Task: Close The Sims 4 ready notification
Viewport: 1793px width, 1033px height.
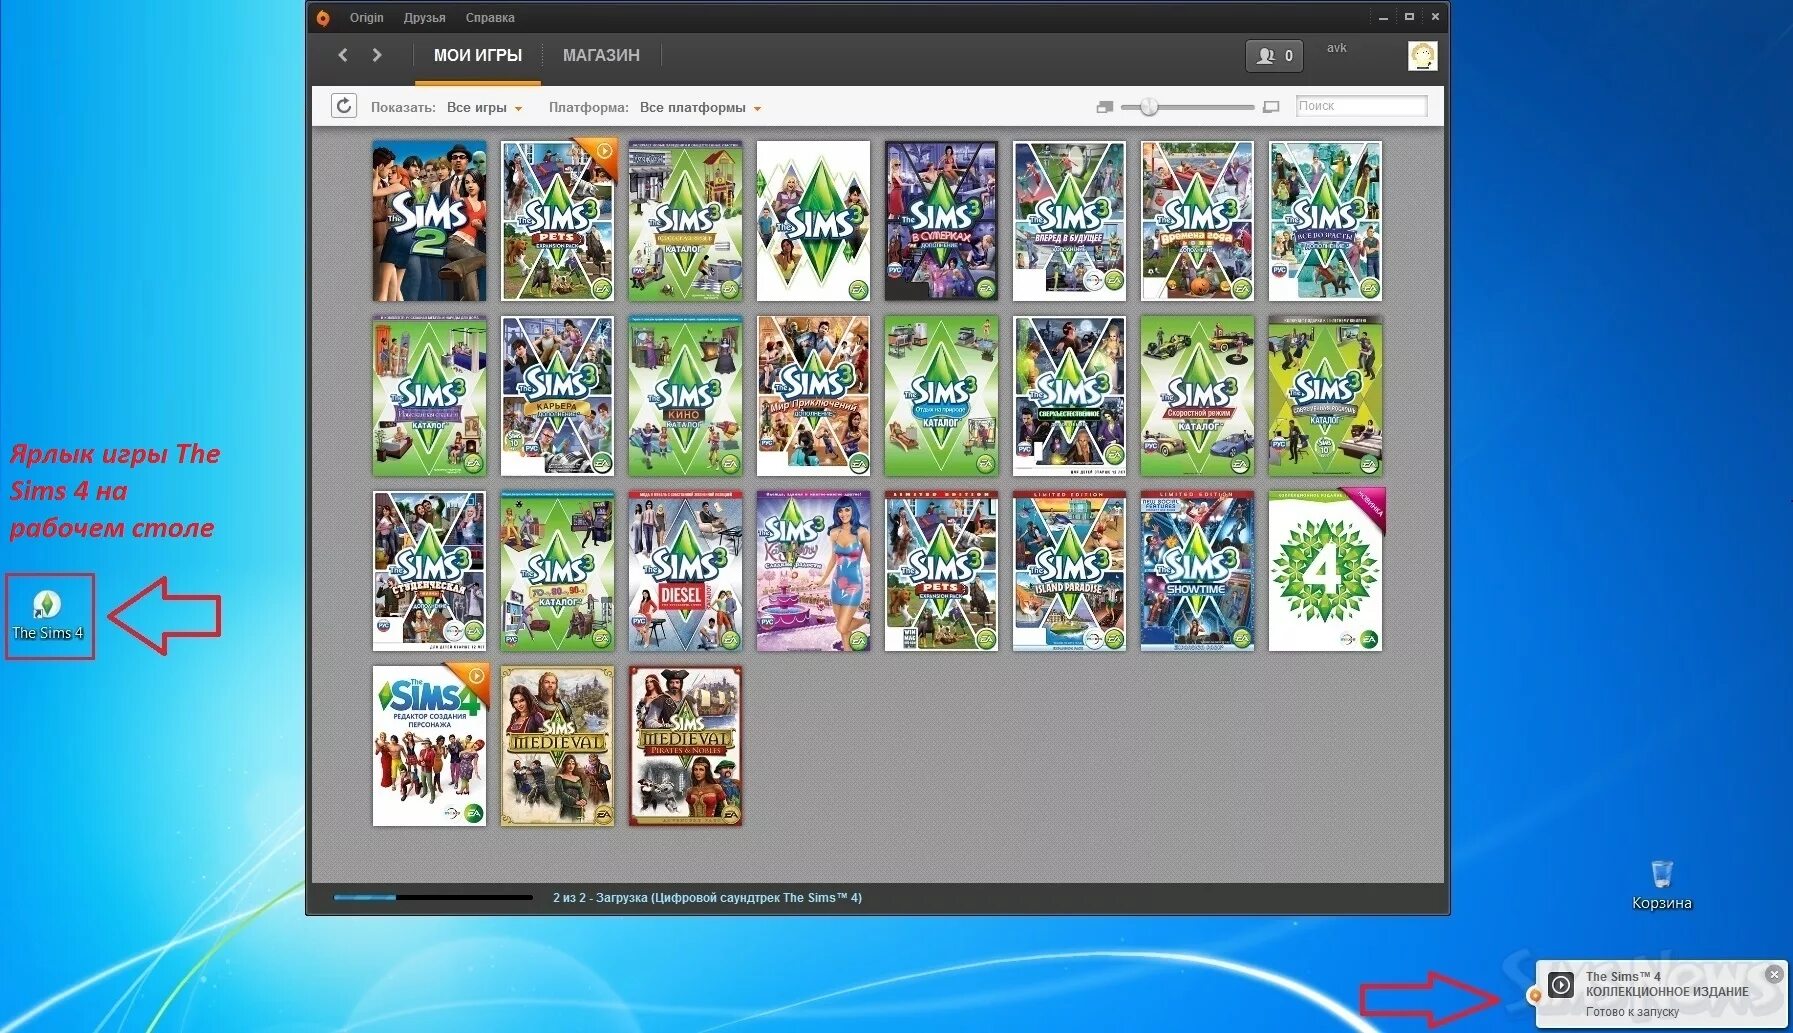Action: (1774, 974)
